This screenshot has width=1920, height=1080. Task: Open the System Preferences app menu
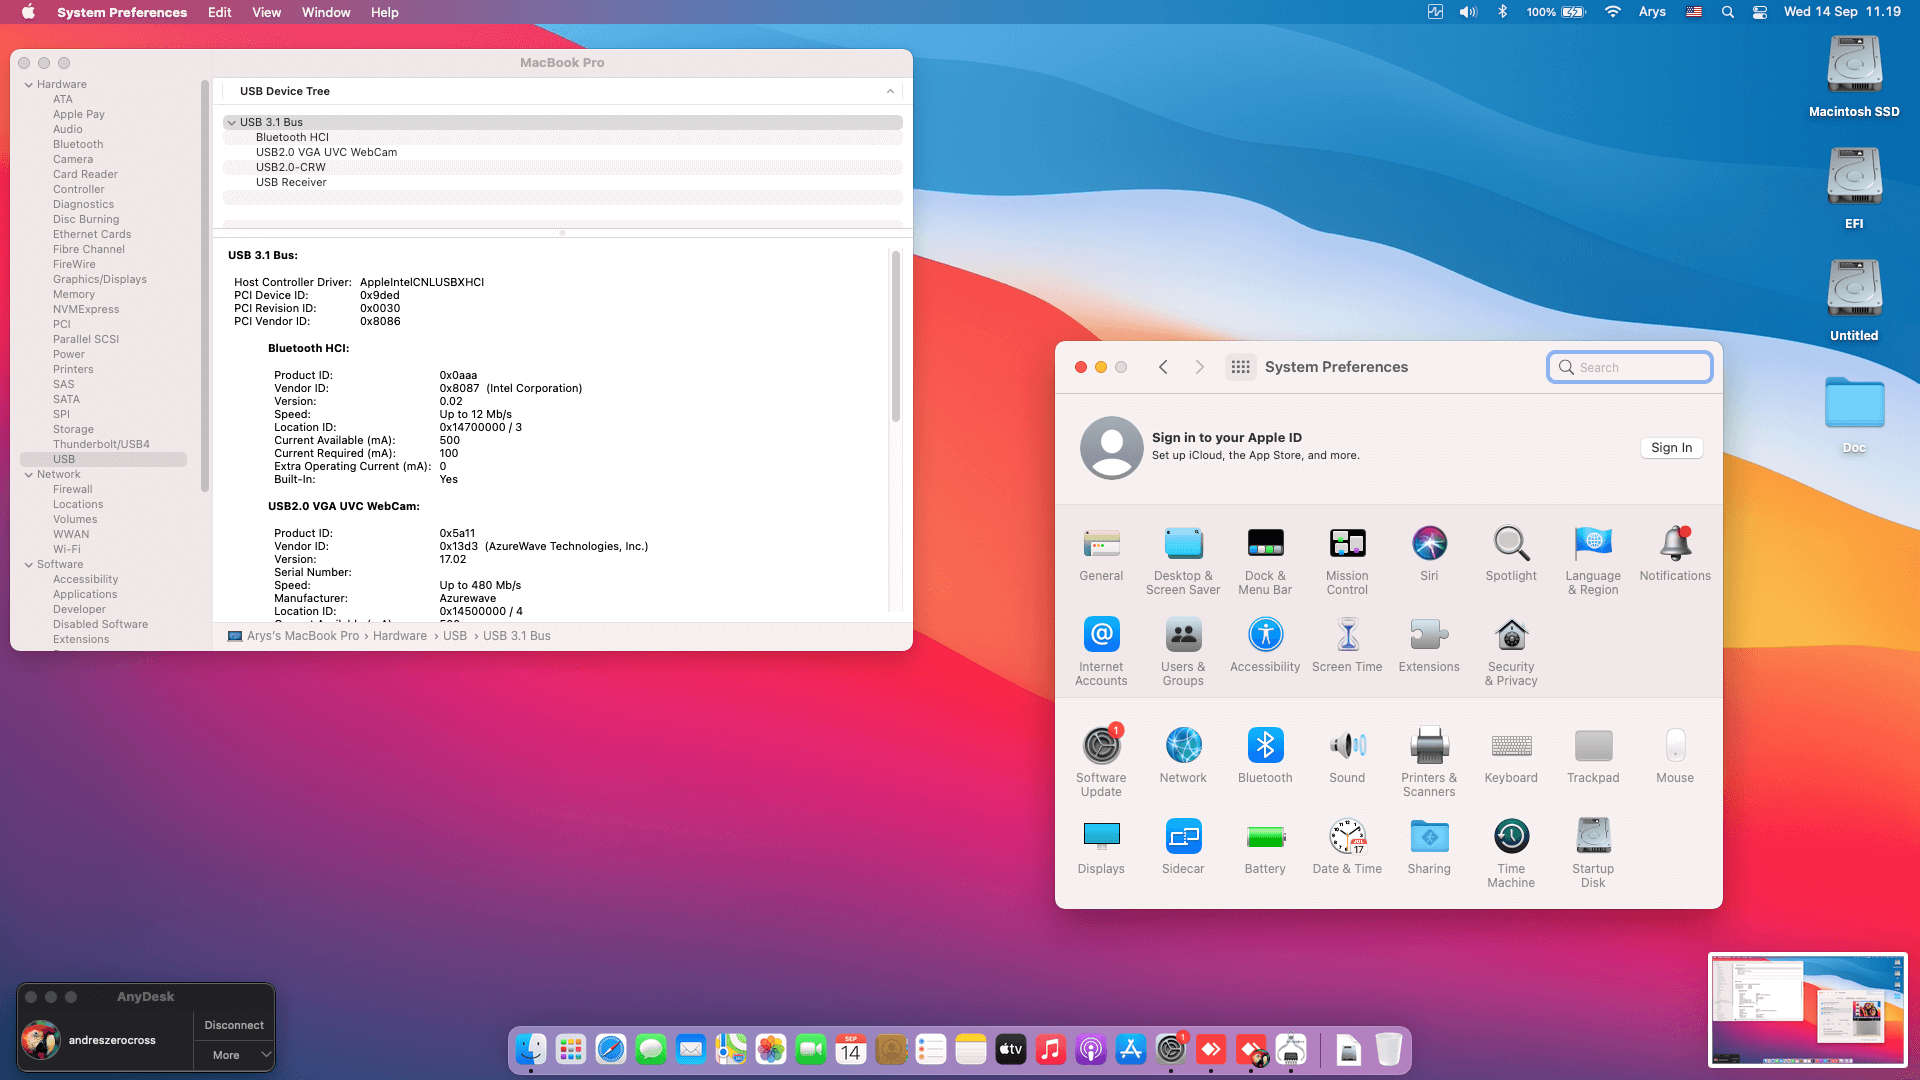tap(122, 12)
